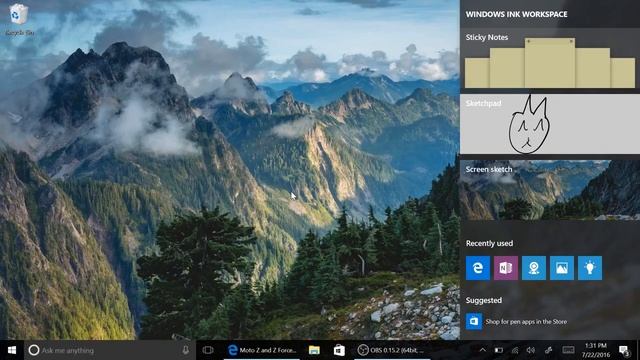Open the lightbulb tips app in Recently used
640x360 pixels.
point(590,268)
